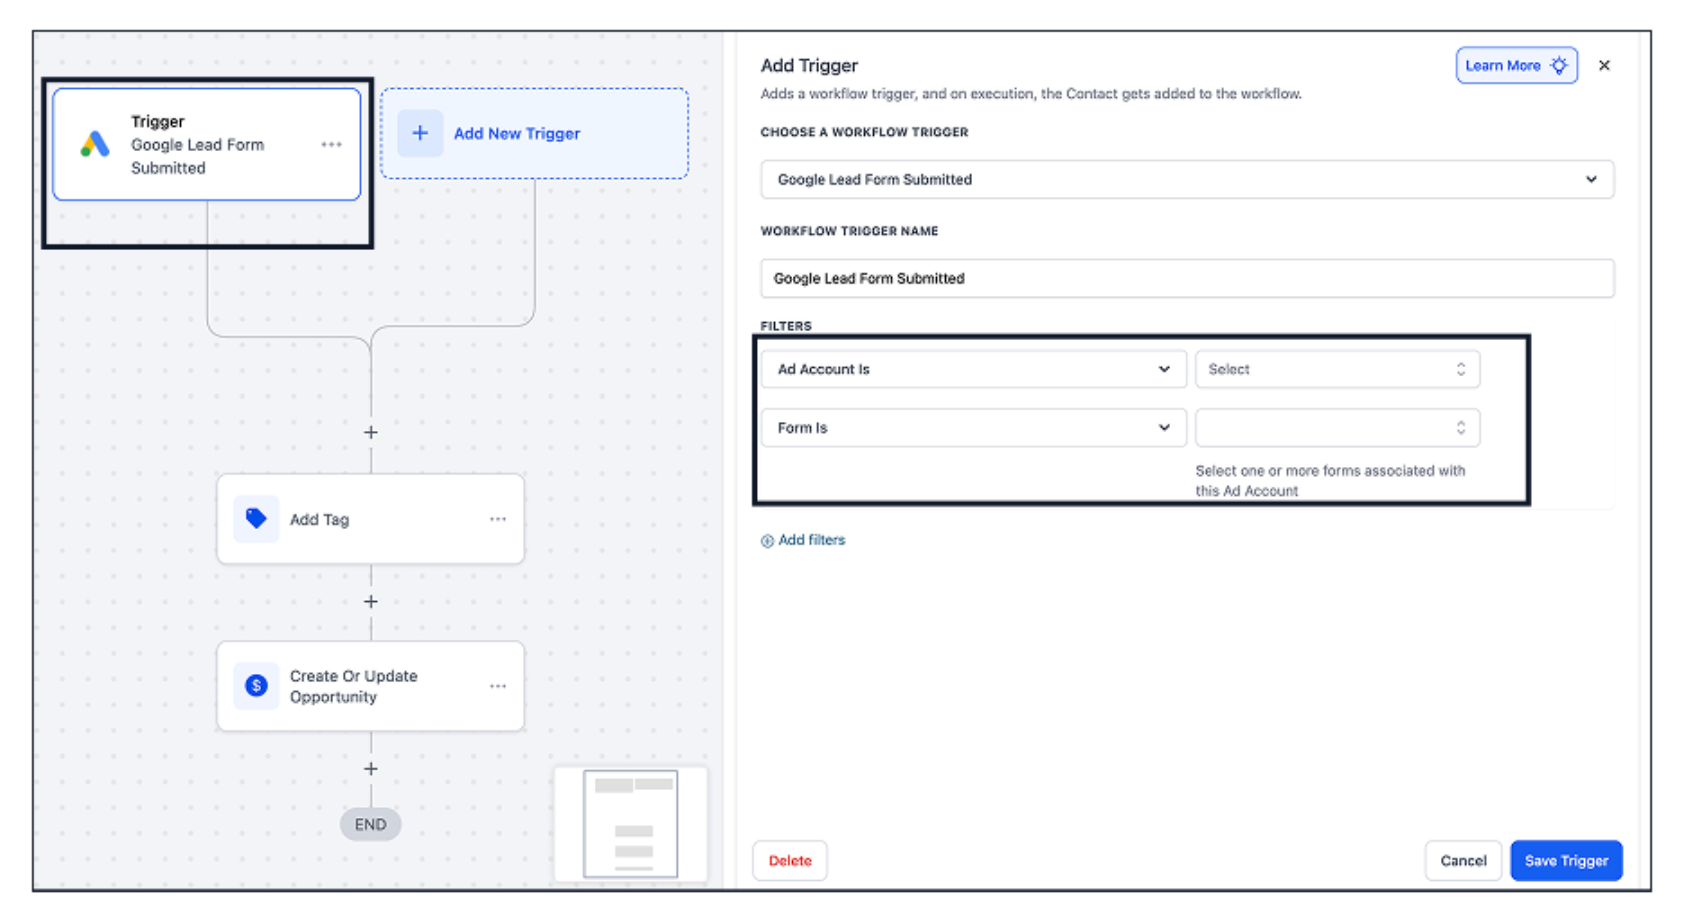The width and height of the screenshot is (1684, 922).
Task: Click the Workflow Trigger Name field
Action: (x=1187, y=278)
